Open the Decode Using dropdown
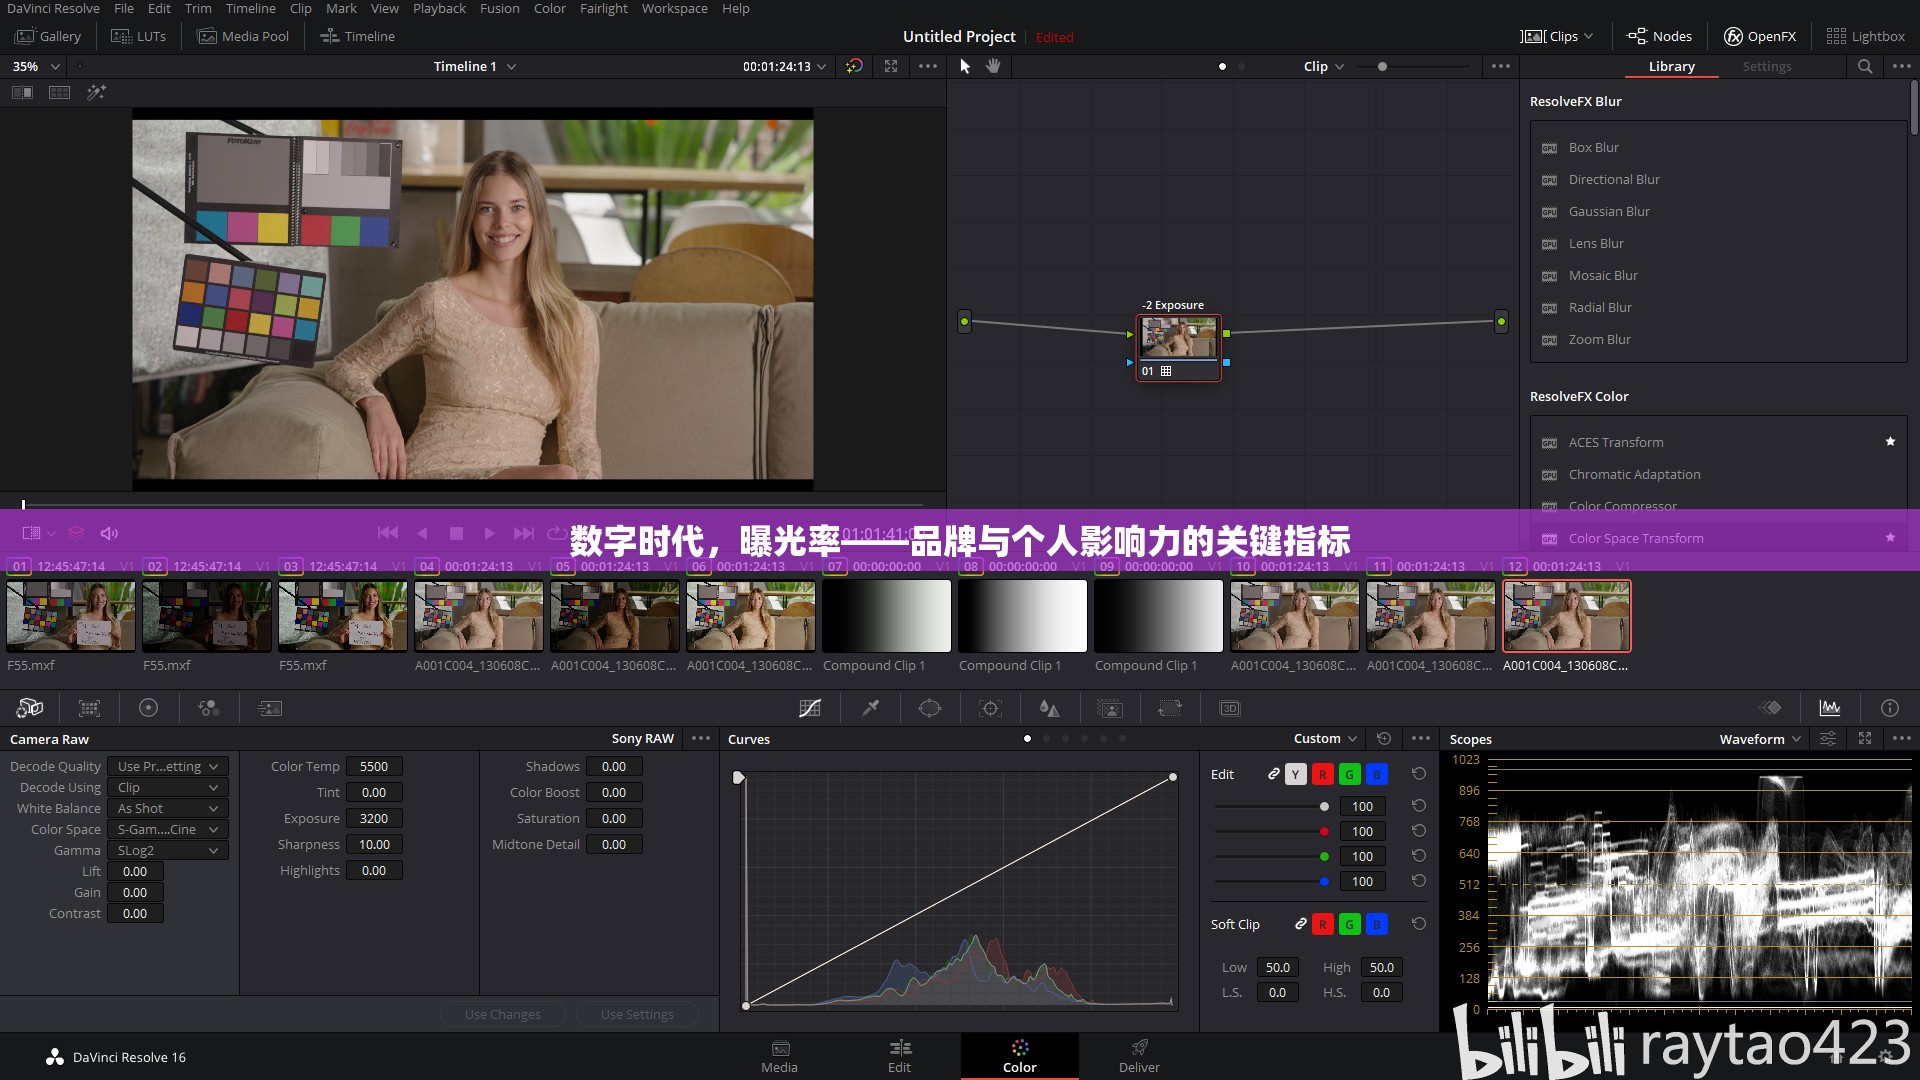This screenshot has width=1920, height=1080. 168,787
